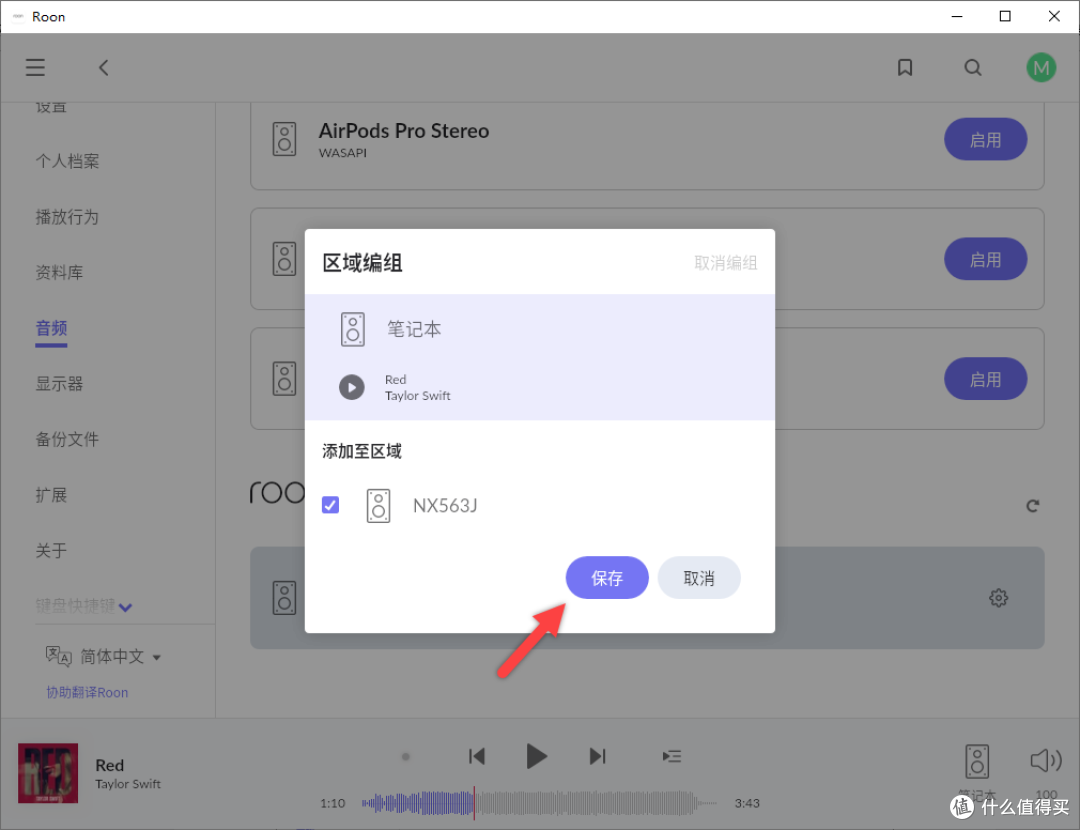
Task: Expand the 键盘快捷键 chevron
Action: click(x=125, y=606)
